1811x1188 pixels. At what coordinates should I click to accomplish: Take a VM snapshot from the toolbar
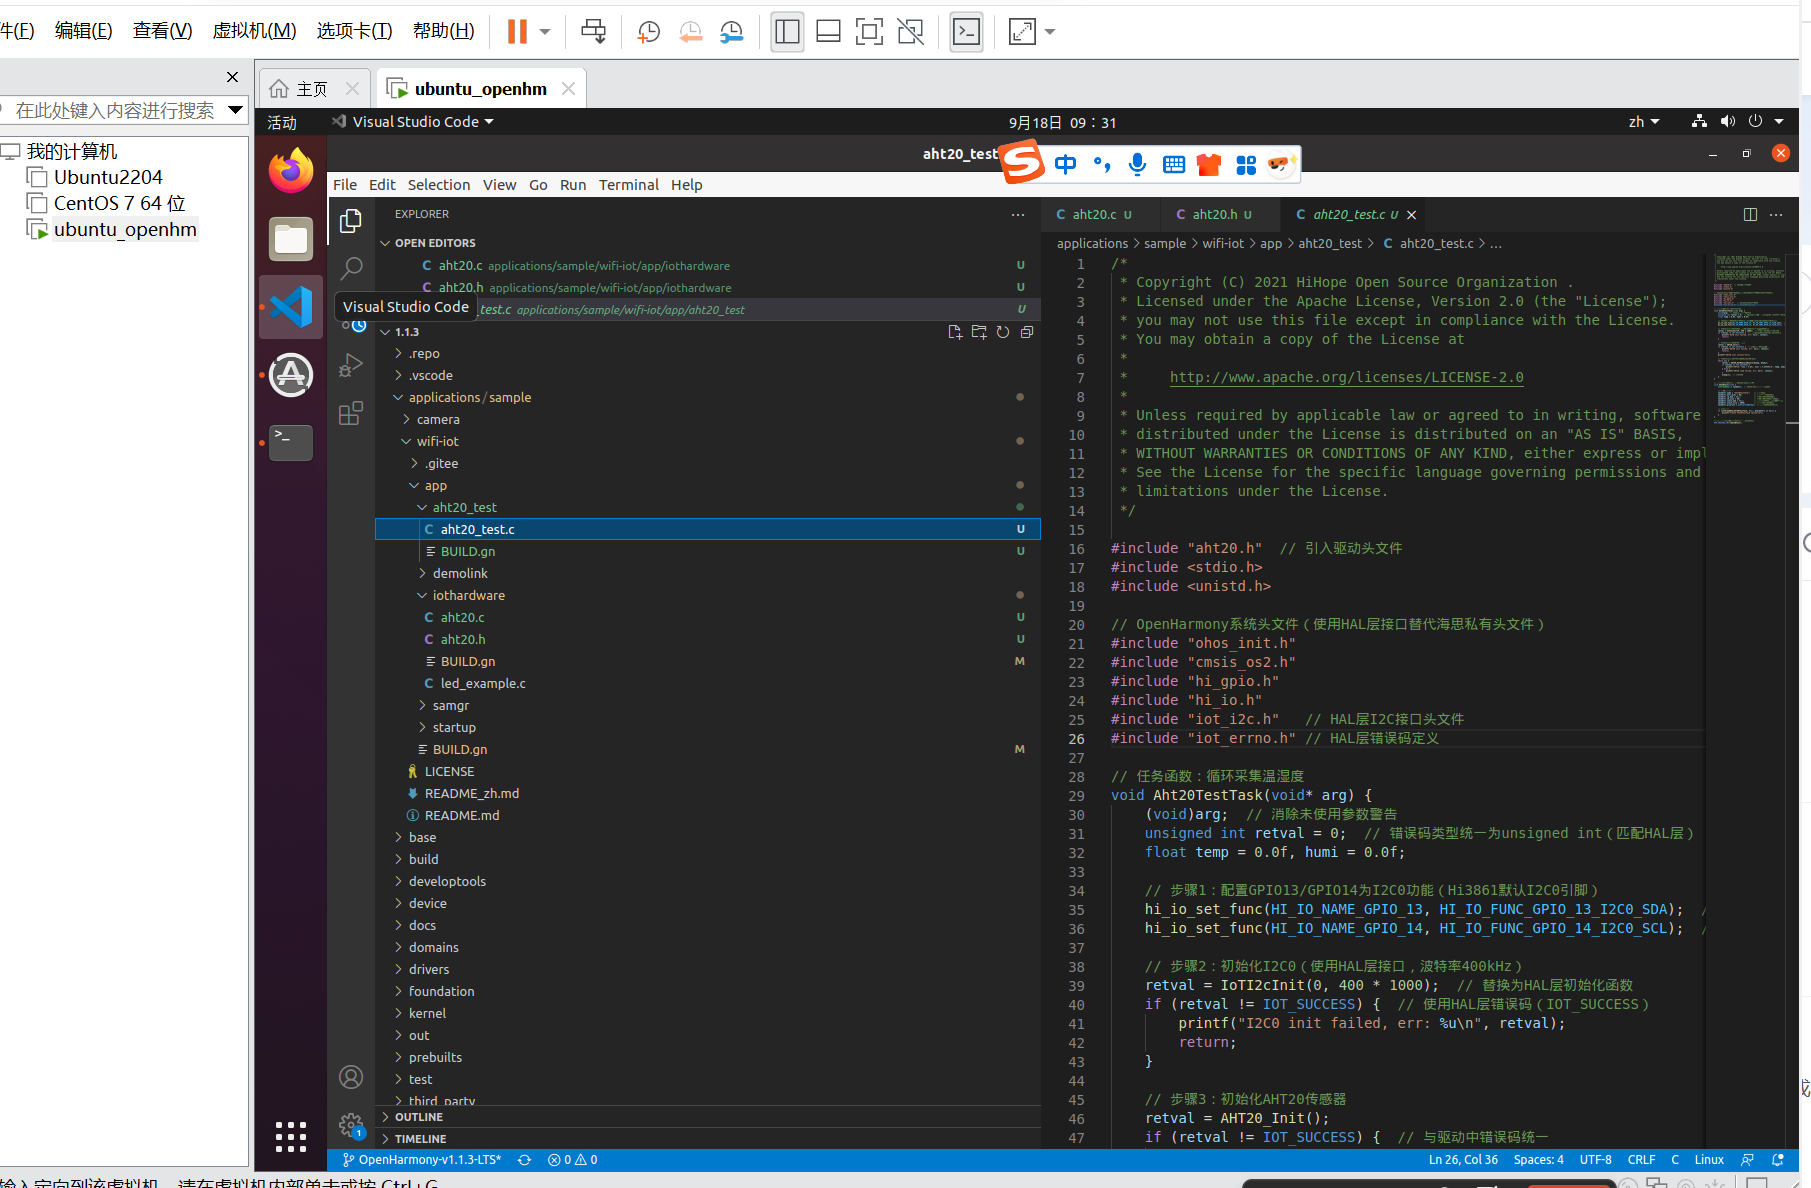click(x=648, y=31)
